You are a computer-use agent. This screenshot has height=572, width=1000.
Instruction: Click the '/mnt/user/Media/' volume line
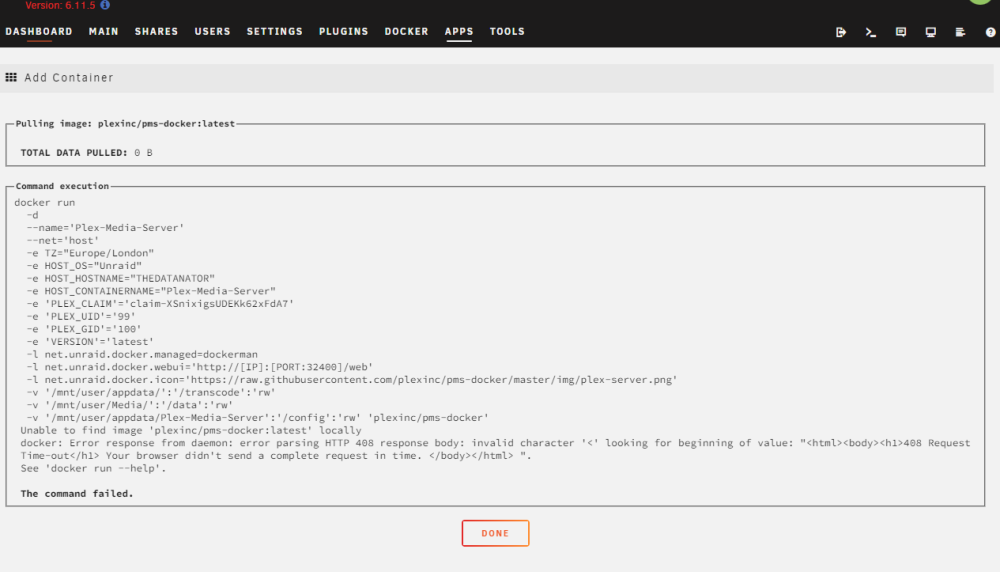[129, 405]
